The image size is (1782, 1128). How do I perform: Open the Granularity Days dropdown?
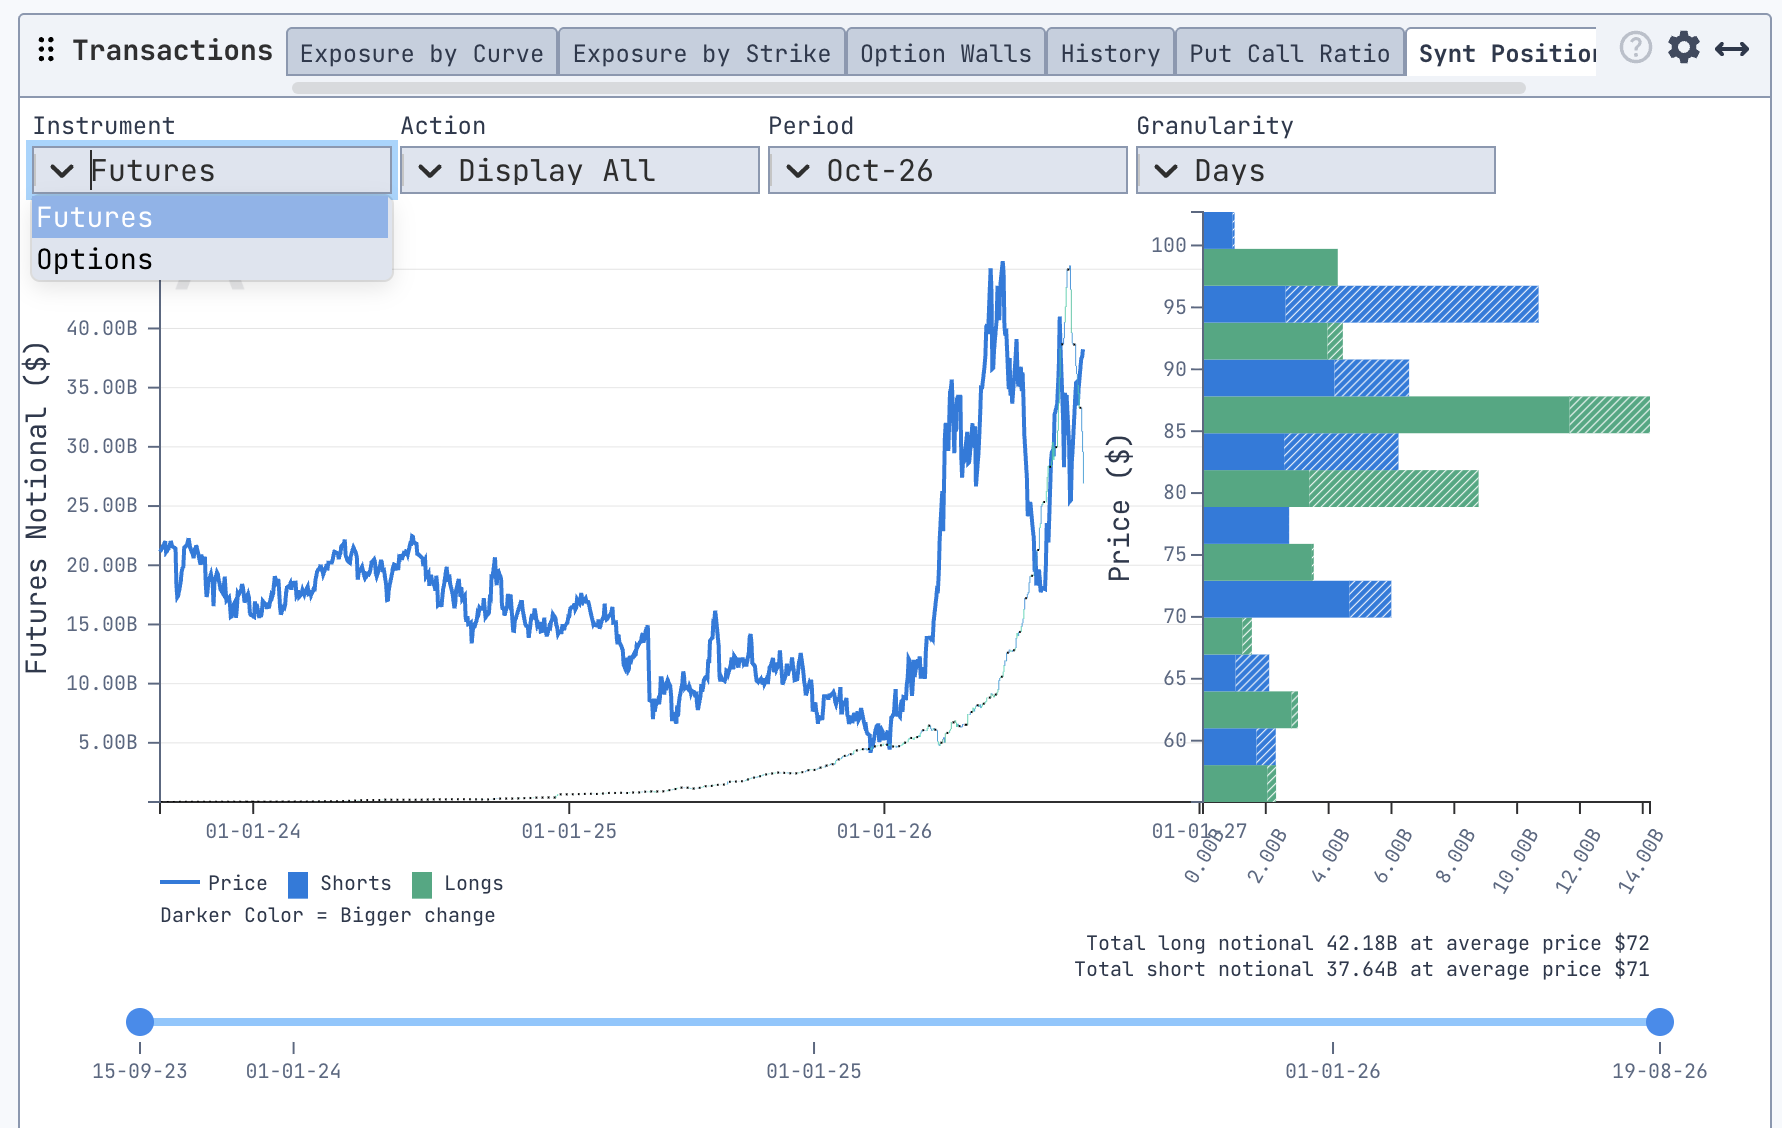click(1316, 170)
